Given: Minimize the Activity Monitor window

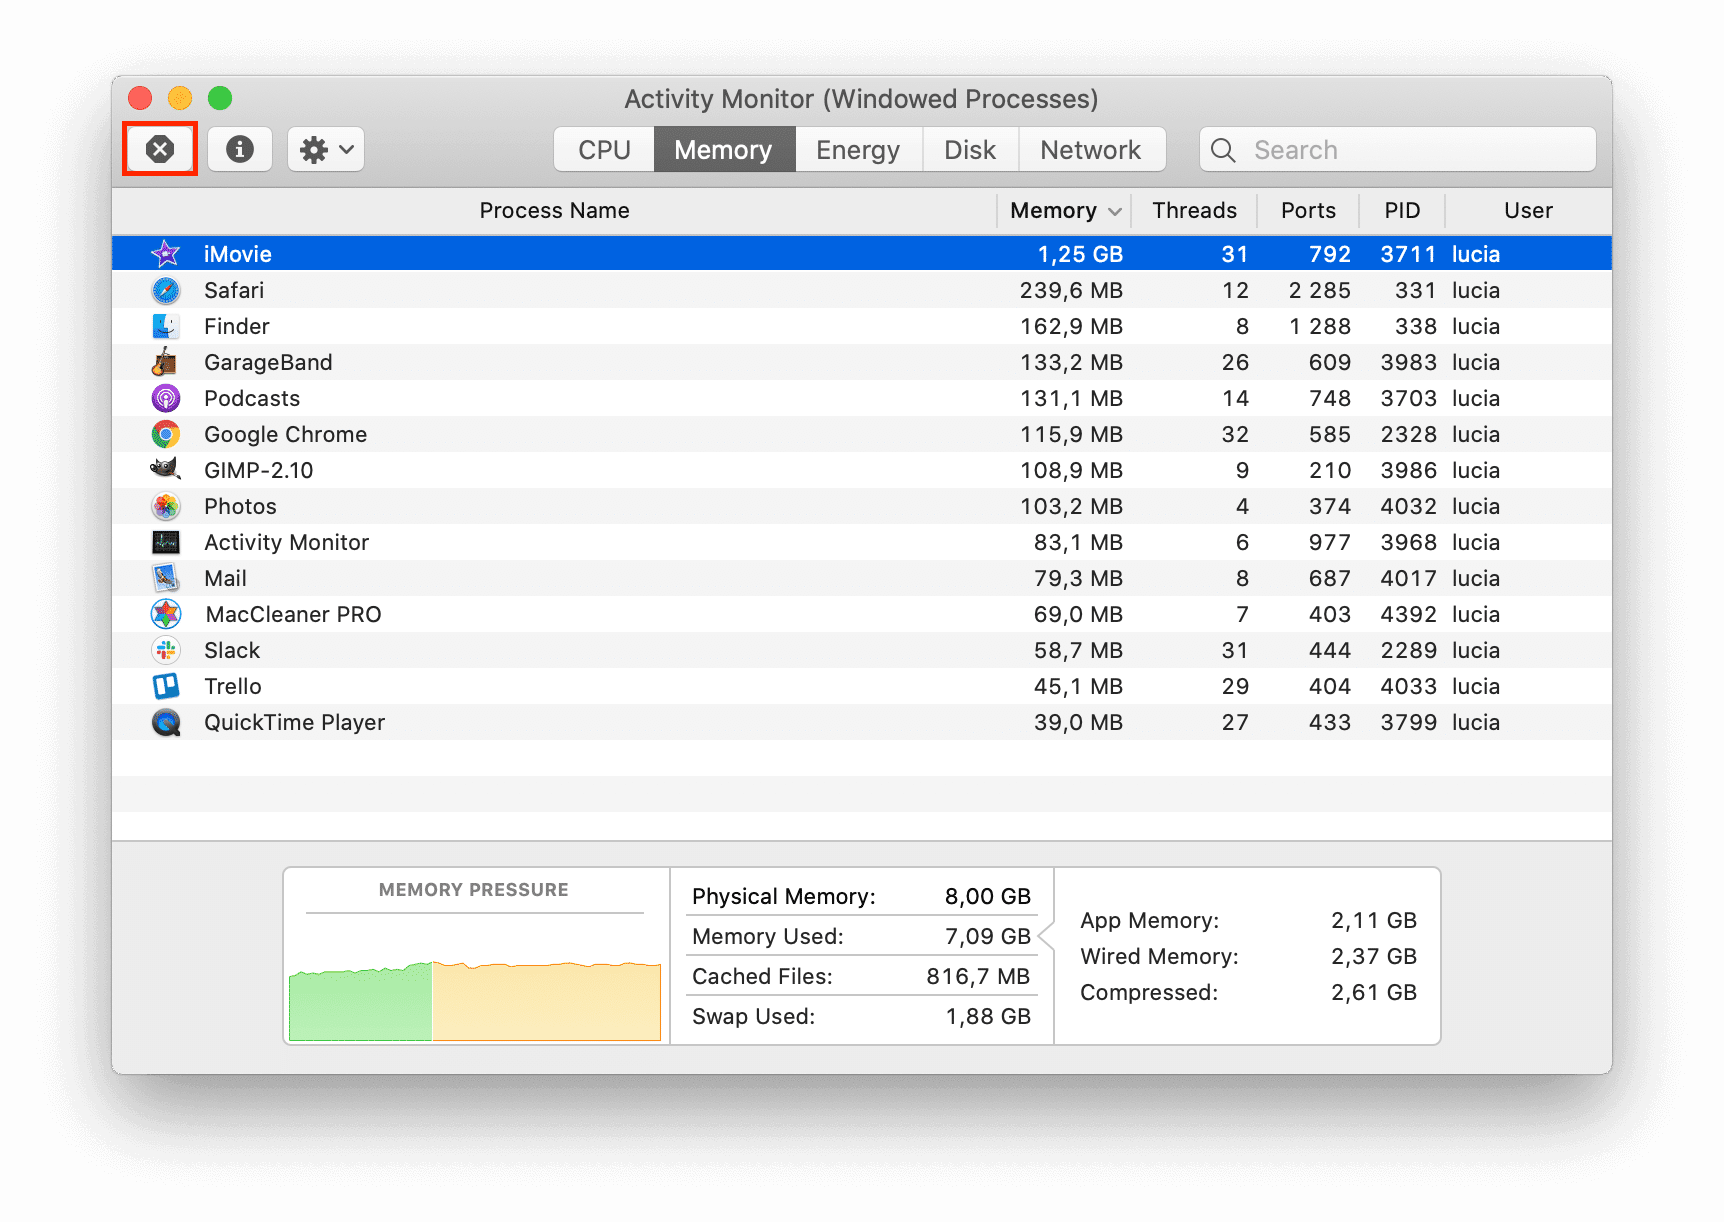Looking at the screenshot, I should pos(180,98).
